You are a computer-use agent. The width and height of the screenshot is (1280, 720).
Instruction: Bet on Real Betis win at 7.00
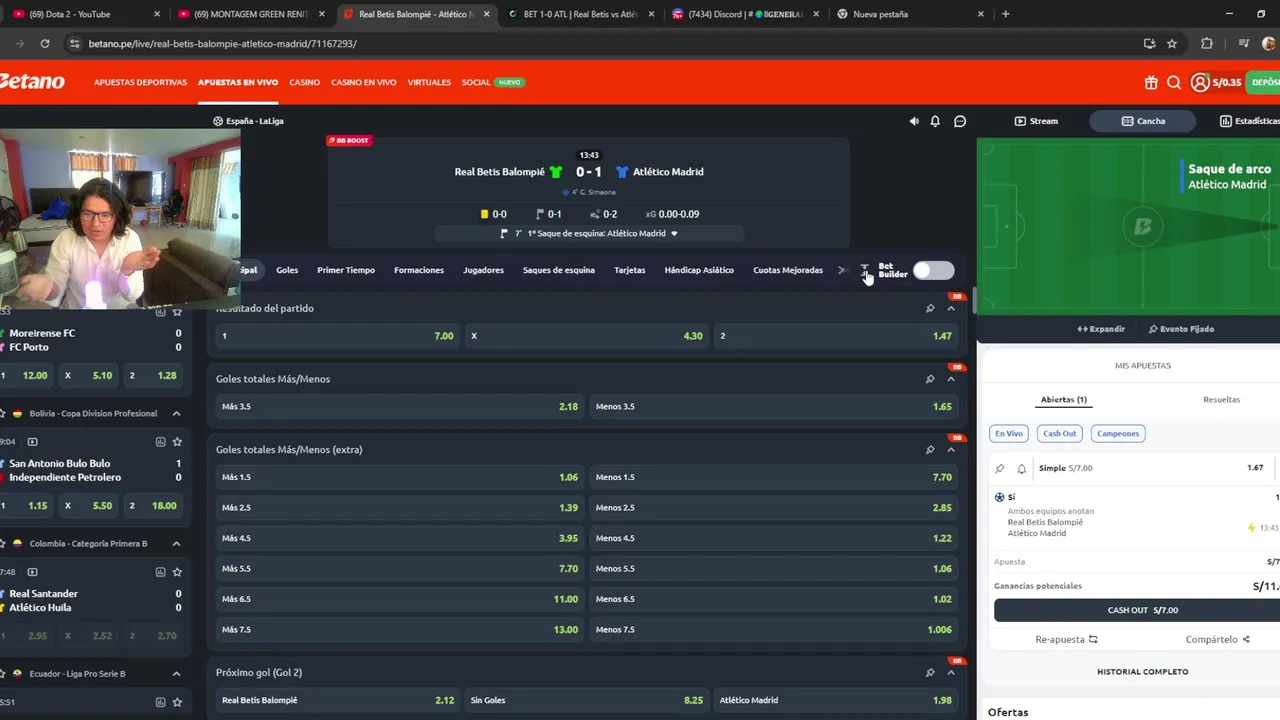click(338, 336)
